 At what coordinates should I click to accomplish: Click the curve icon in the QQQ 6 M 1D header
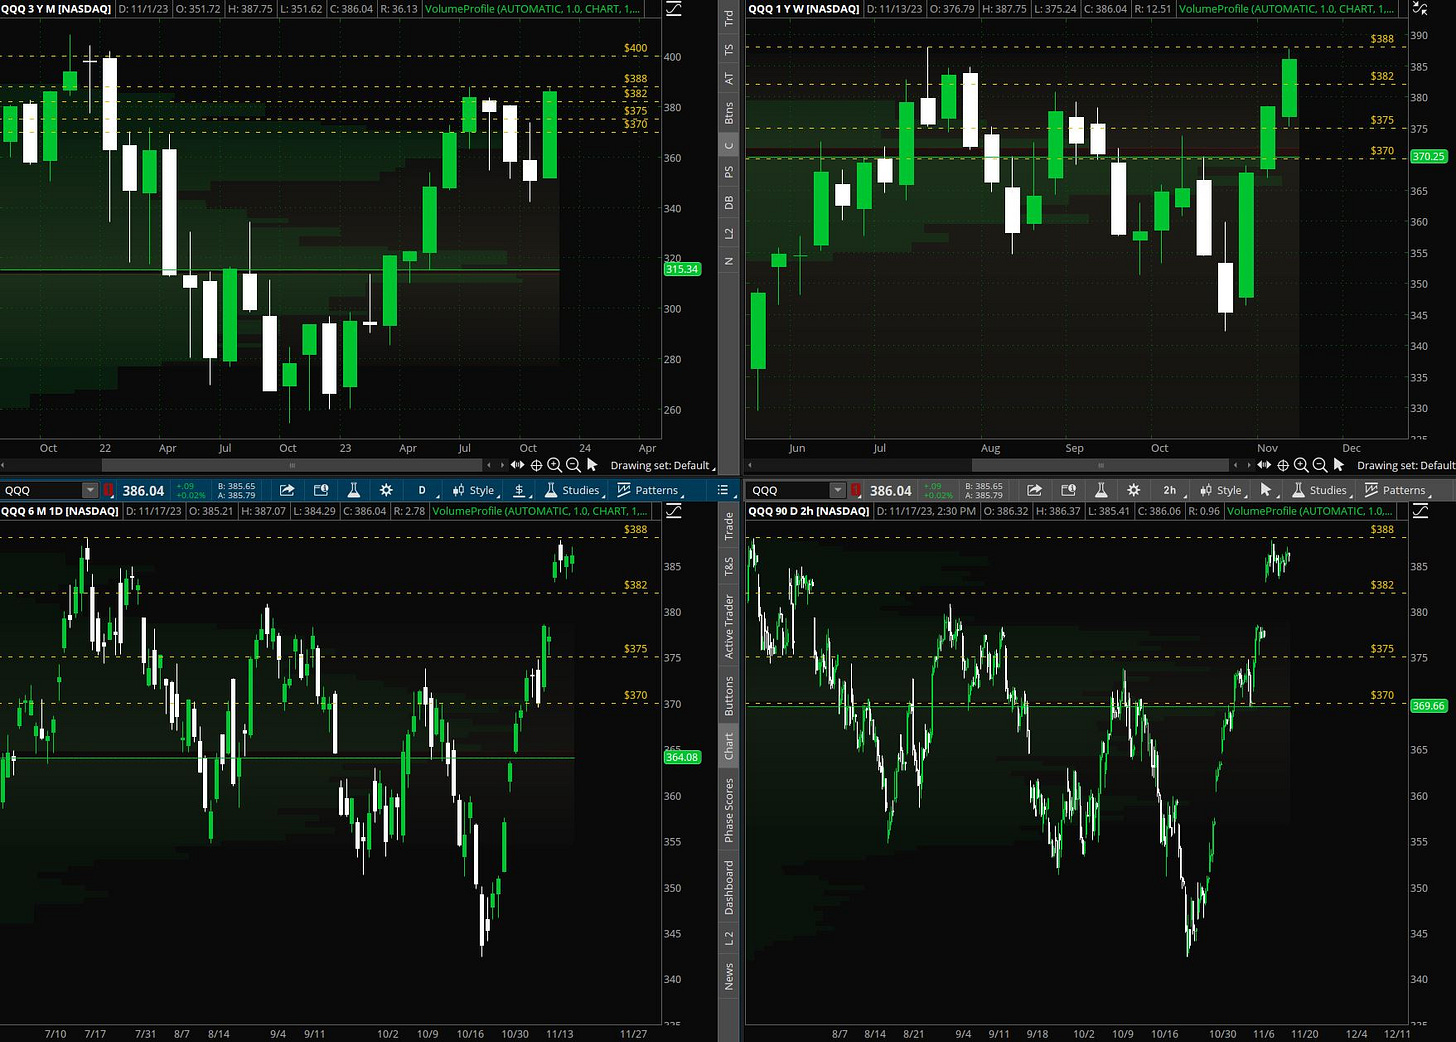(x=674, y=511)
